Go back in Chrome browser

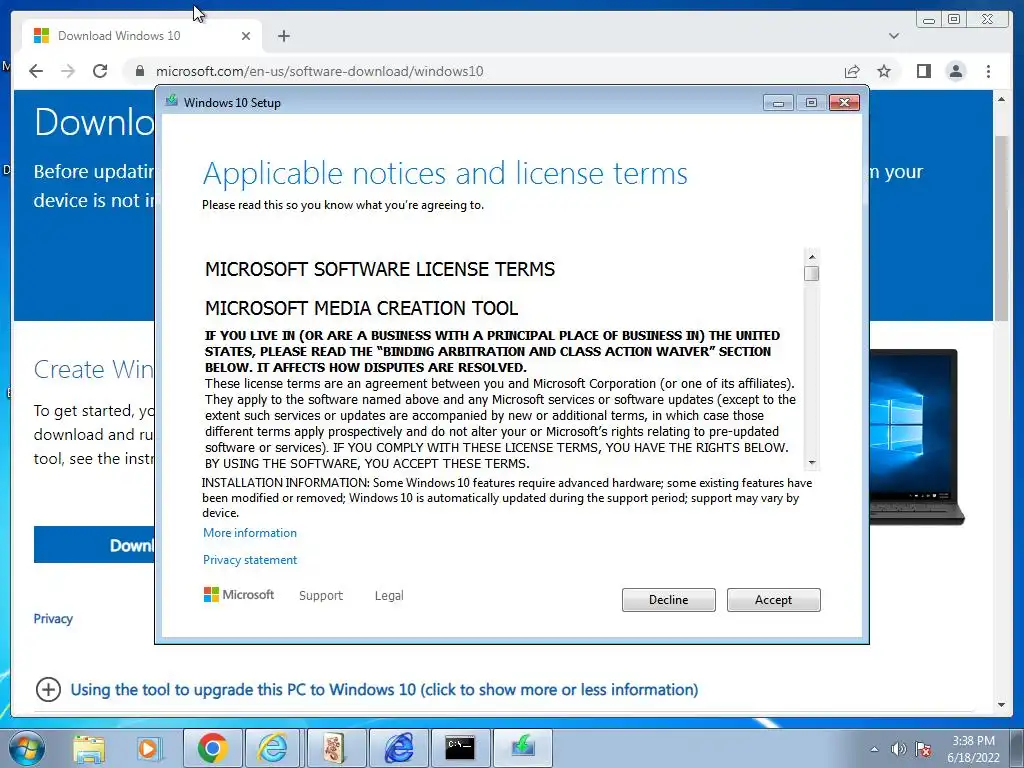point(36,71)
